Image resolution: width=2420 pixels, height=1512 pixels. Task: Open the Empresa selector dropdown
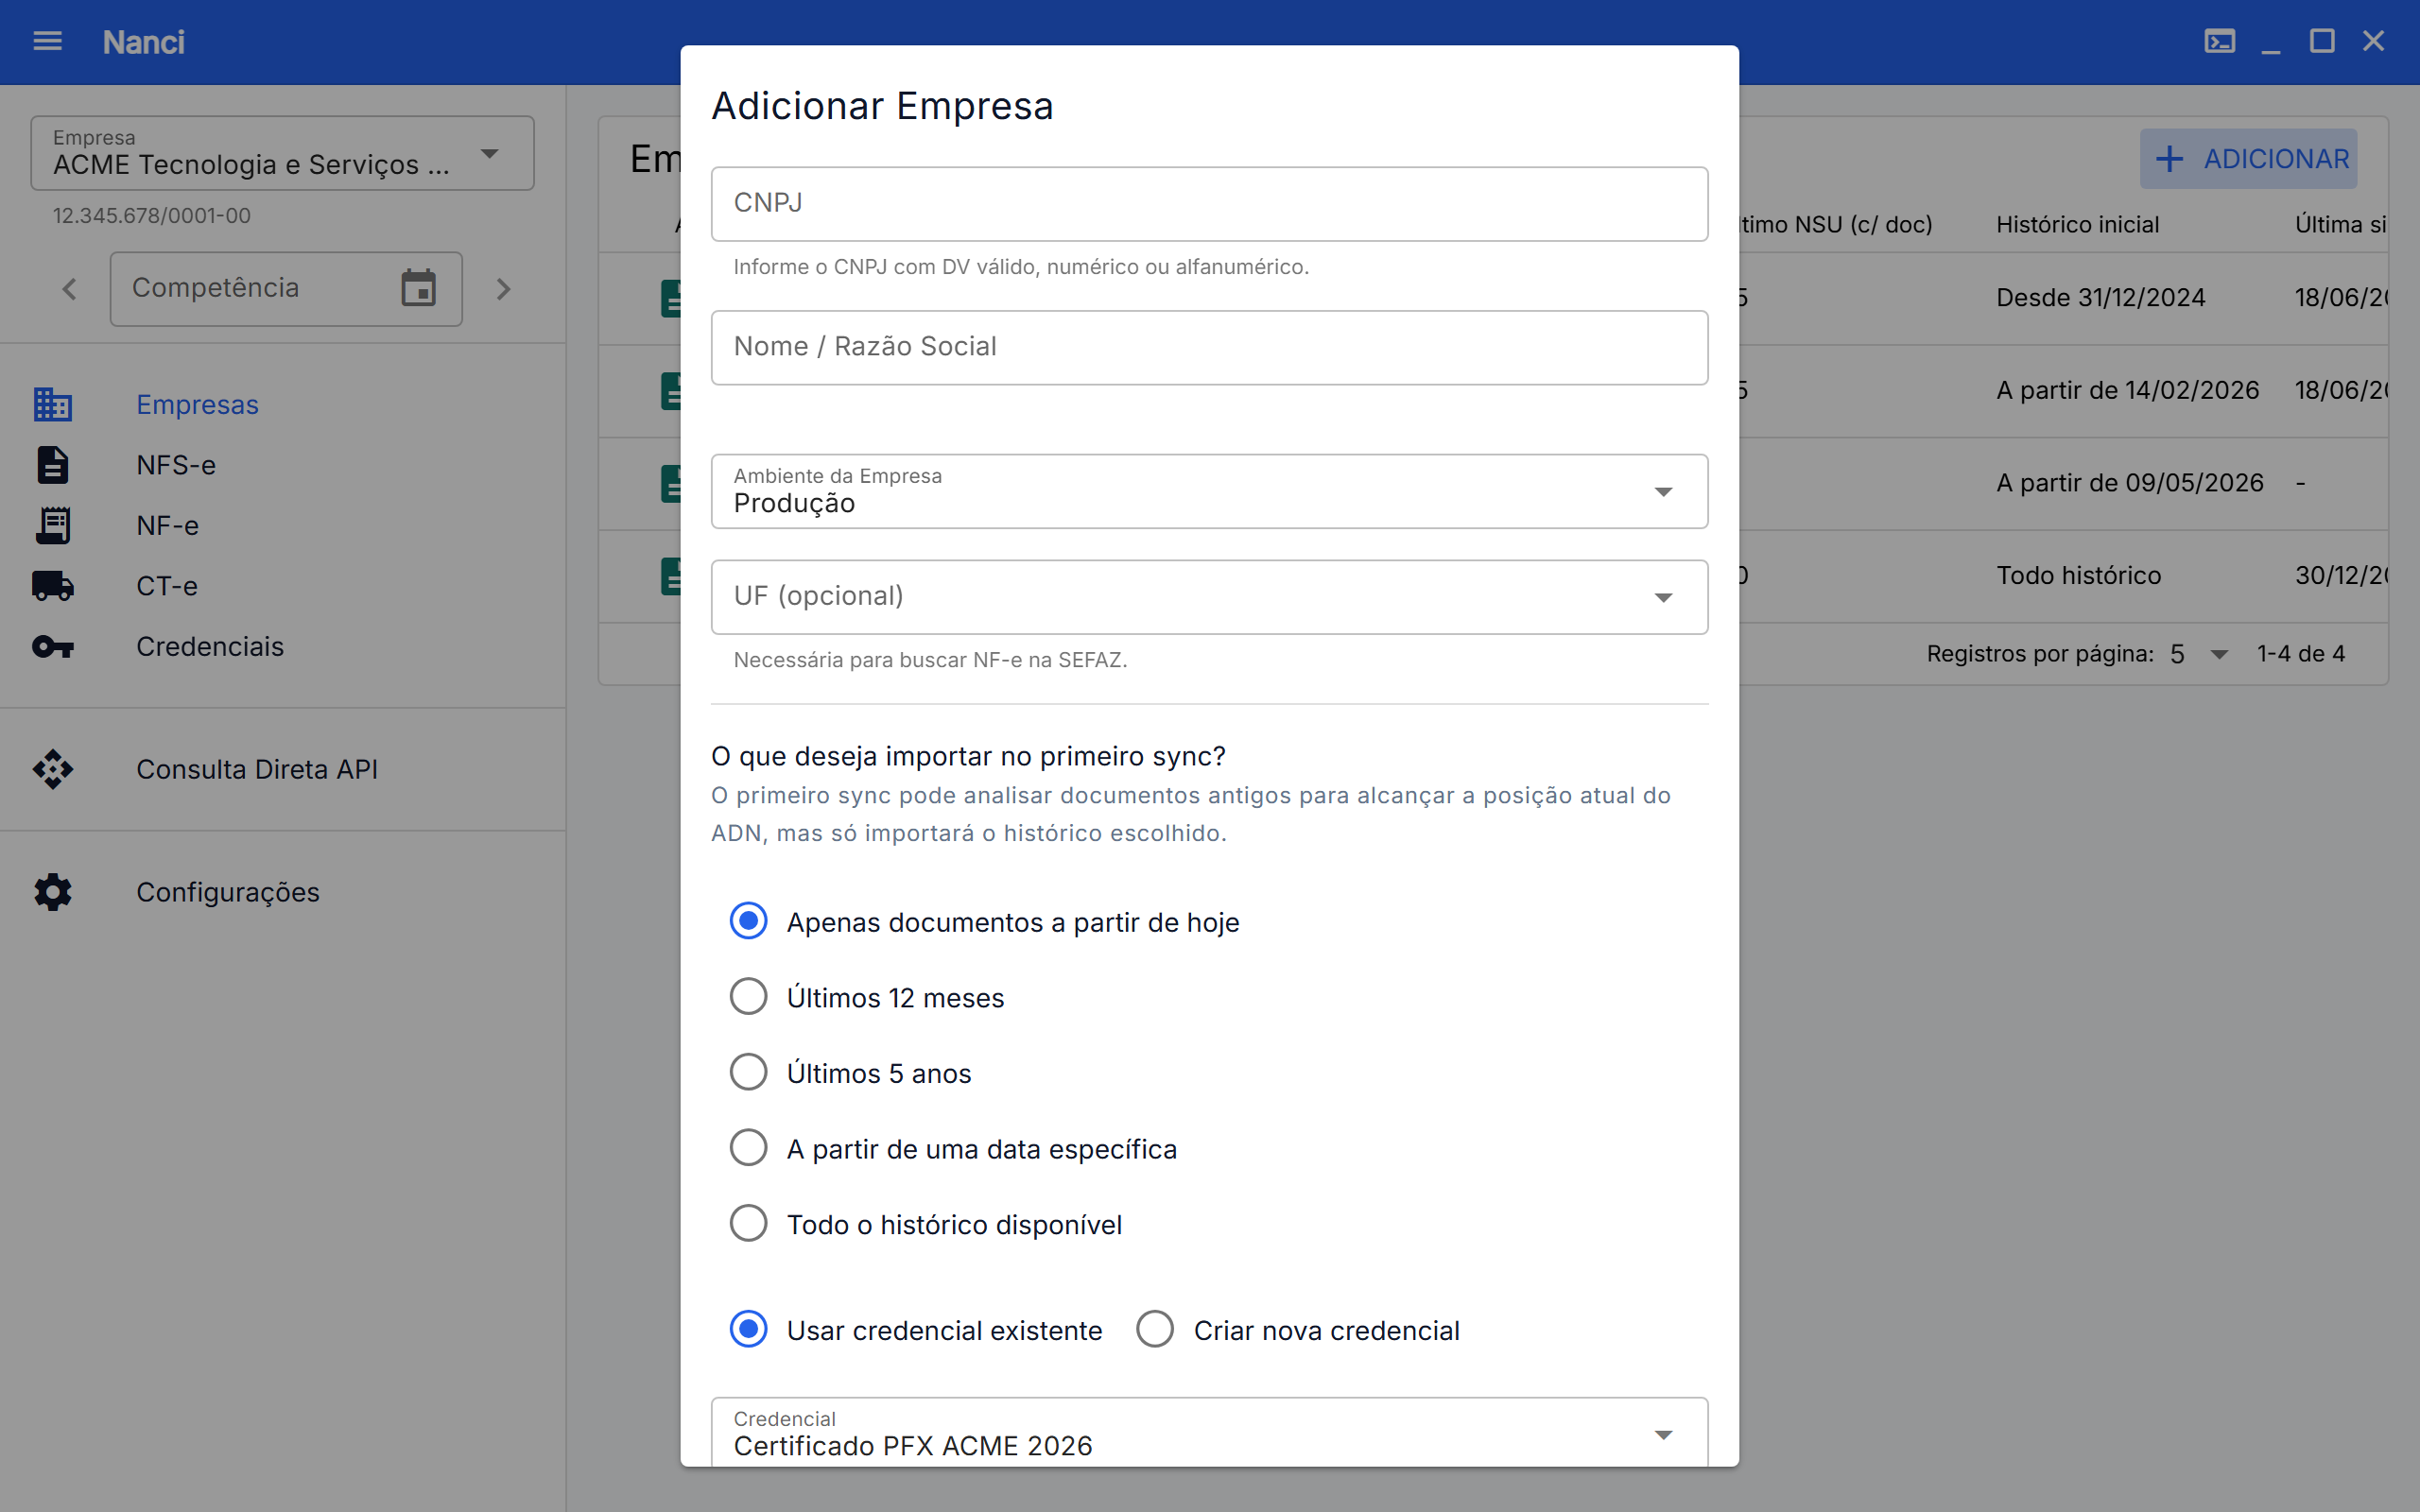coord(282,153)
